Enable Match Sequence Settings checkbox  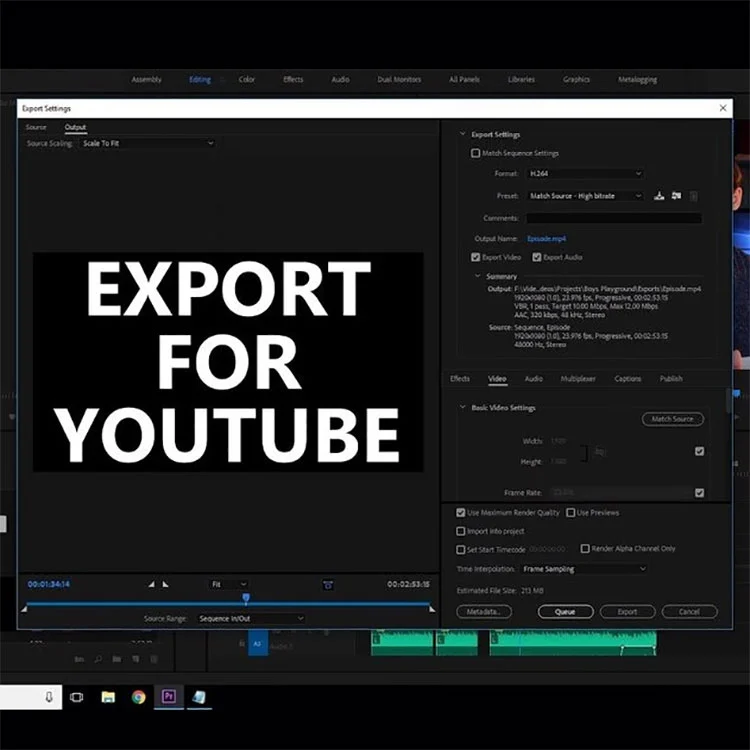[x=475, y=153]
